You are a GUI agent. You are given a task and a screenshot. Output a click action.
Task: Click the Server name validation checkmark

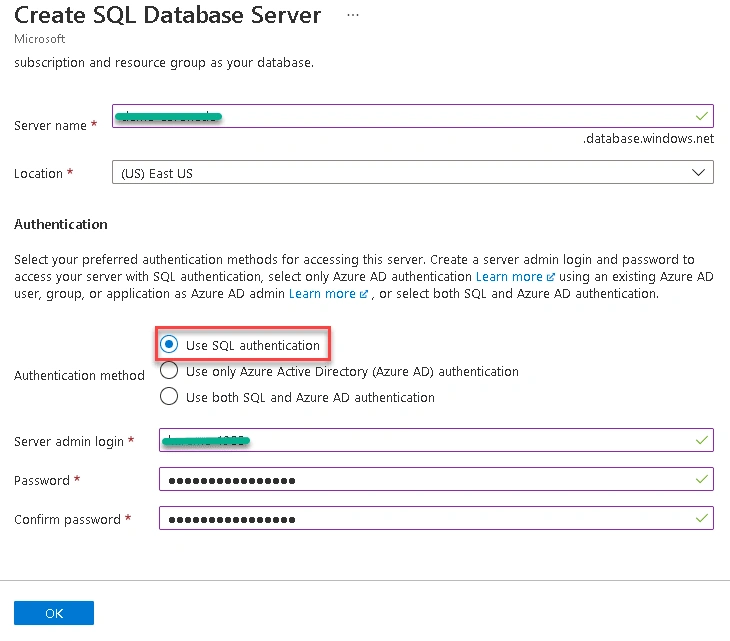[702, 116]
